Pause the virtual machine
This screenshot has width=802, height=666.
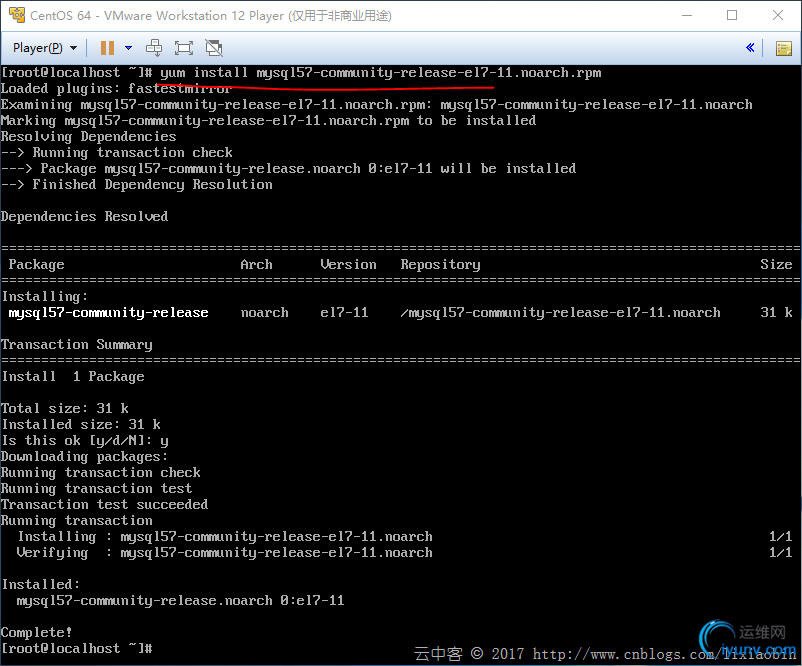pos(107,48)
